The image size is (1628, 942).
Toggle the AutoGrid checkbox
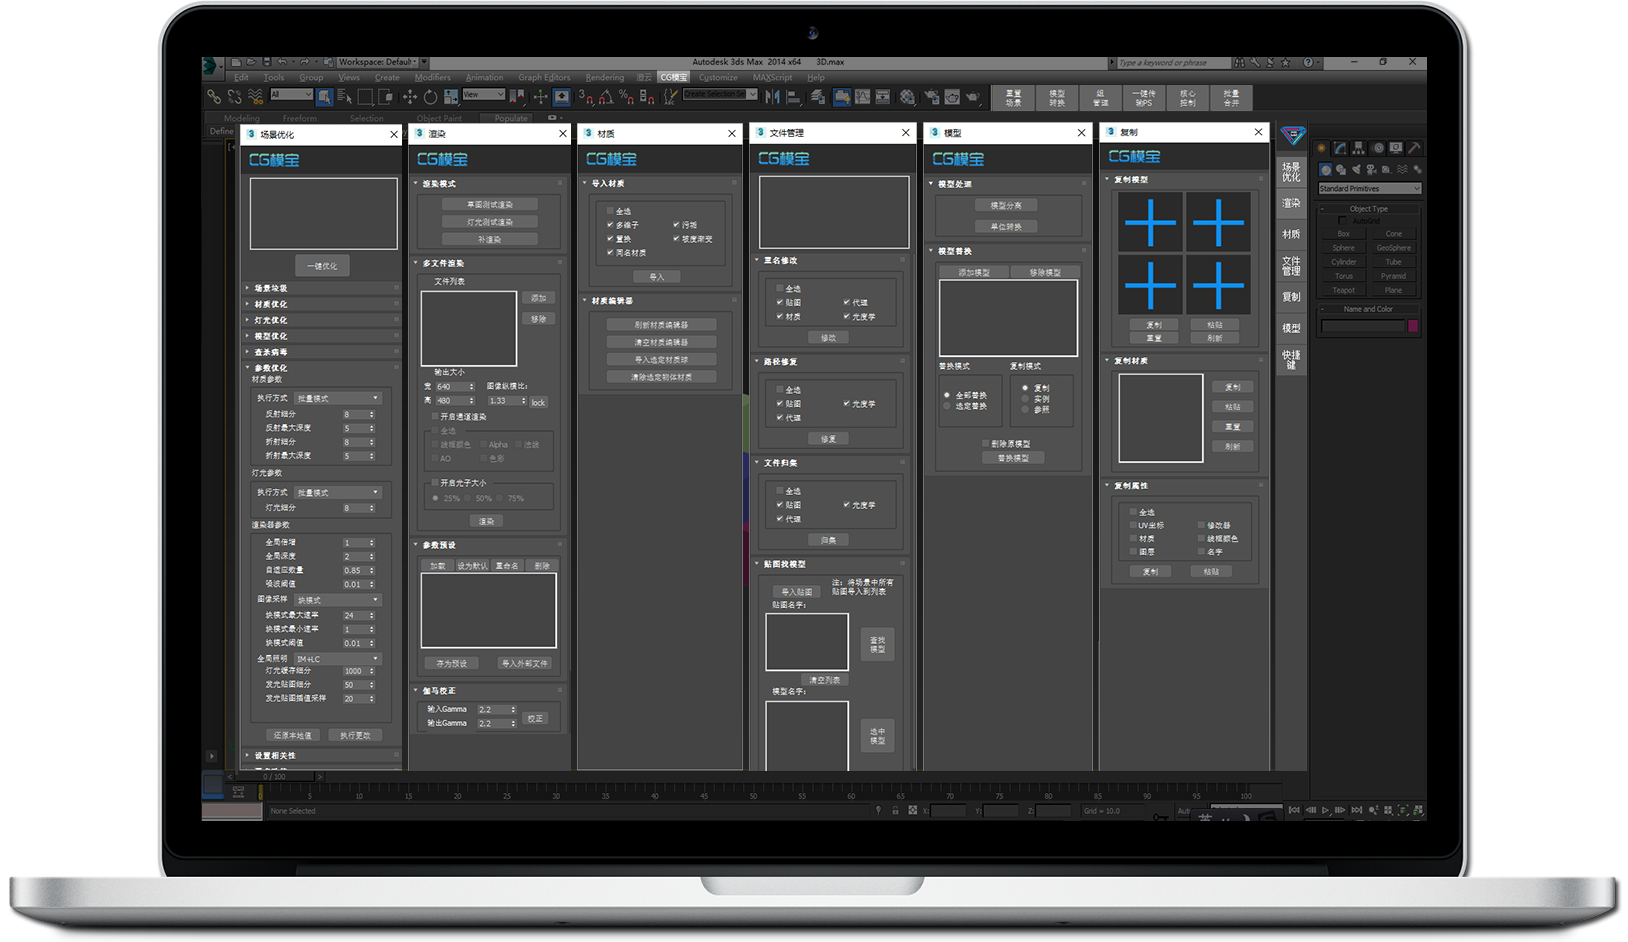(1343, 221)
